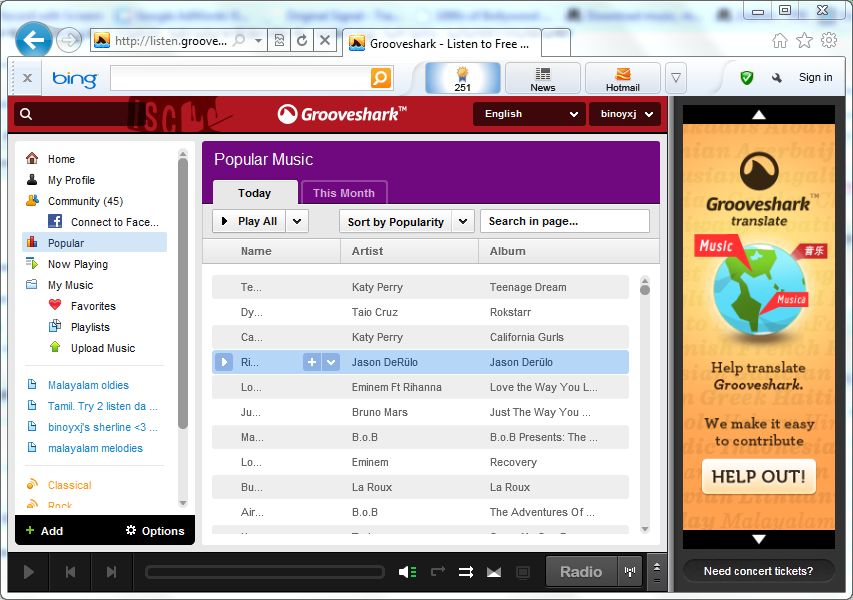Viewport: 853px width, 600px height.
Task: Click the Grooveshark search magnifier icon
Action: pos(26,114)
